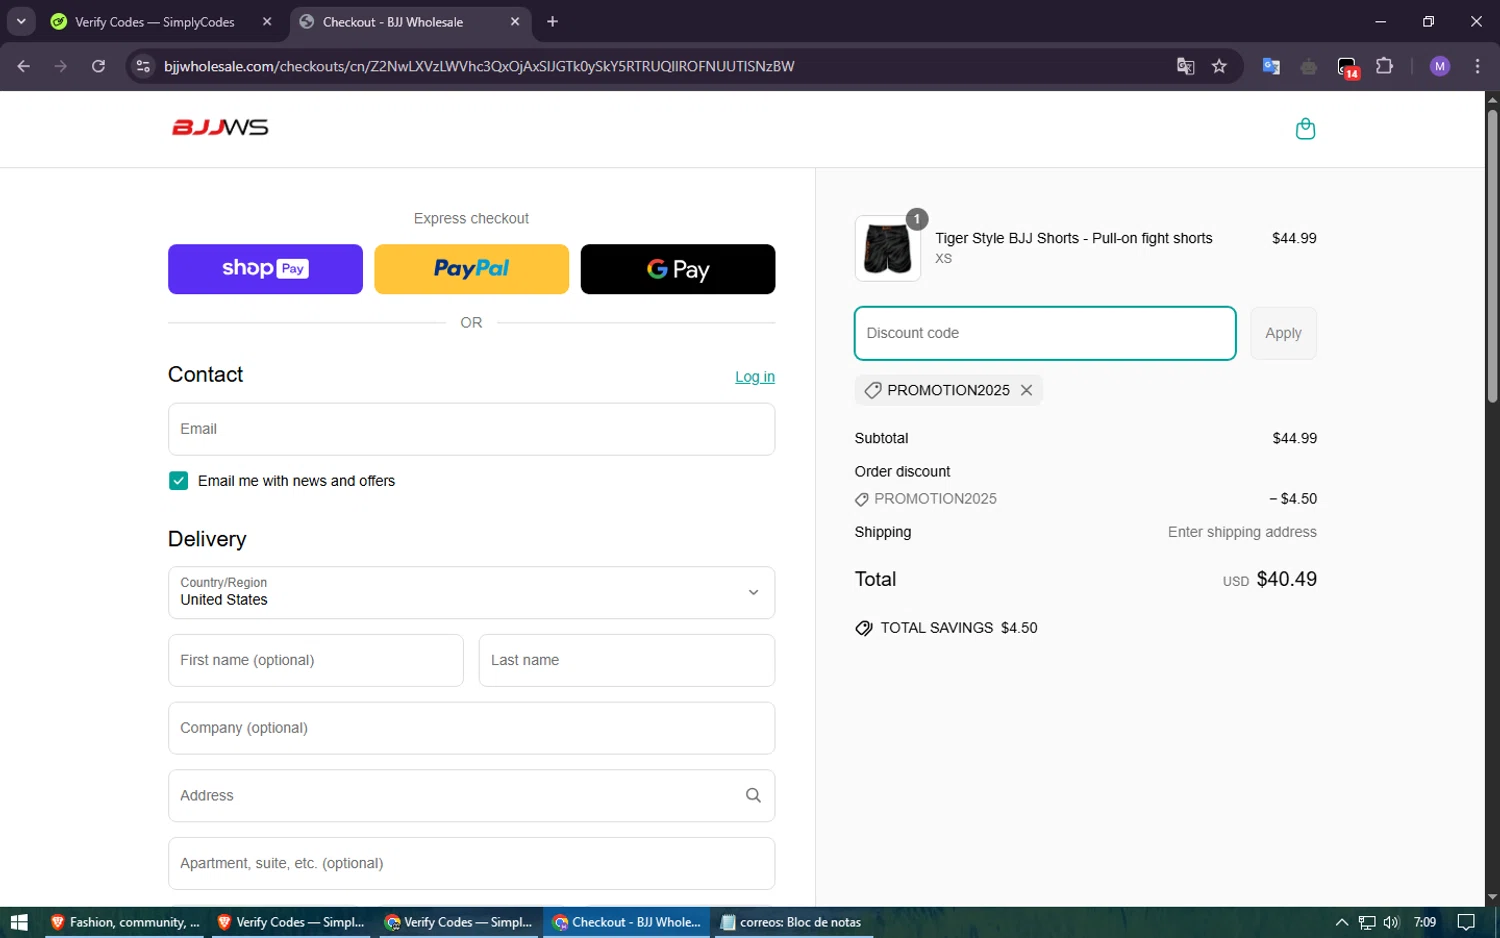Click the page vertical scrollbar
Image resolution: width=1500 pixels, height=938 pixels.
1492,255
